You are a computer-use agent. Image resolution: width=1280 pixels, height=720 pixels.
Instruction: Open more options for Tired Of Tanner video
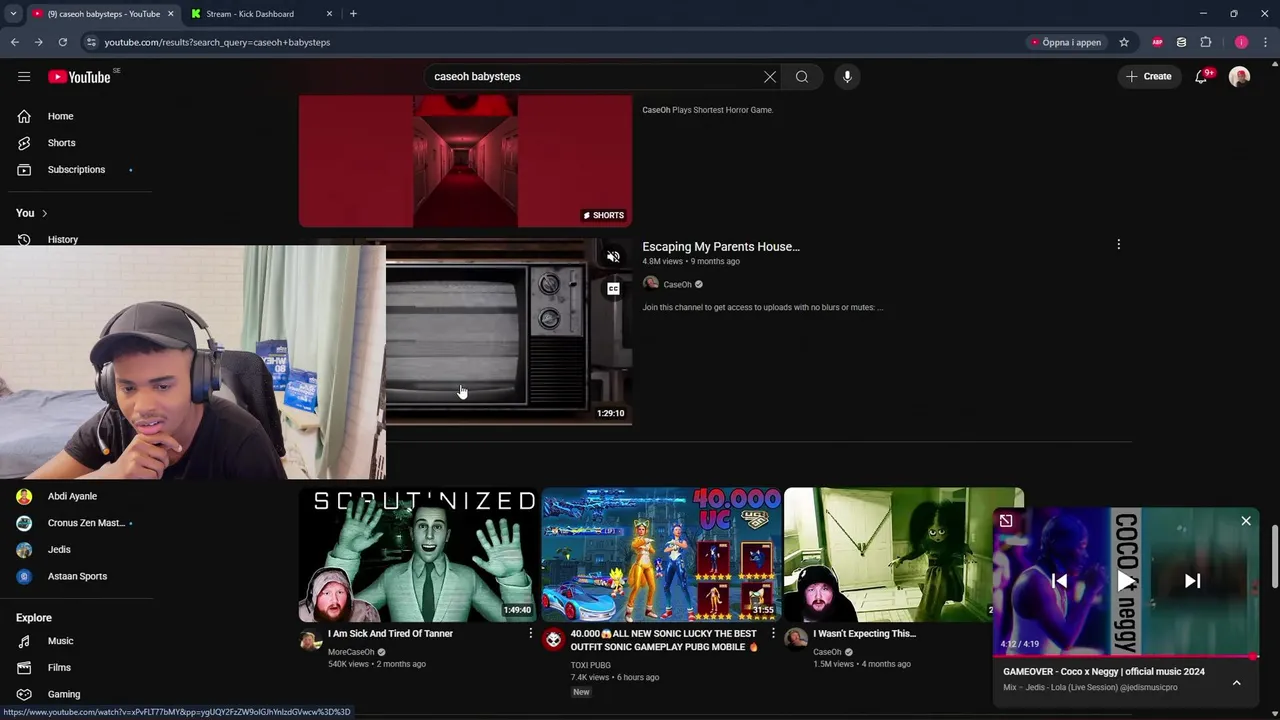[530, 633]
